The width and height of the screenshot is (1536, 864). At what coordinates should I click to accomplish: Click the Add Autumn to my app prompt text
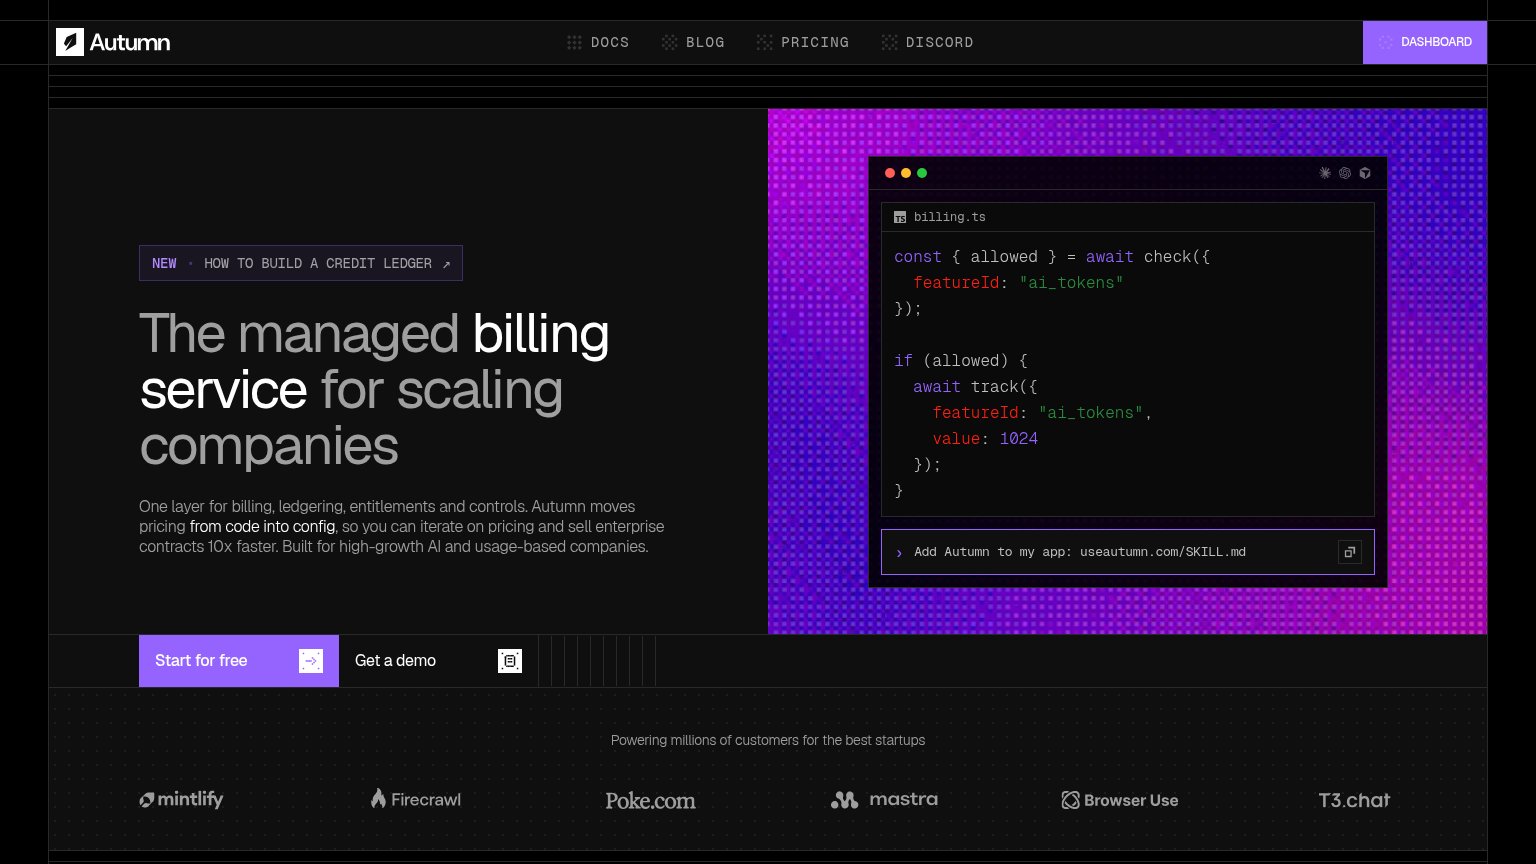coord(1080,552)
